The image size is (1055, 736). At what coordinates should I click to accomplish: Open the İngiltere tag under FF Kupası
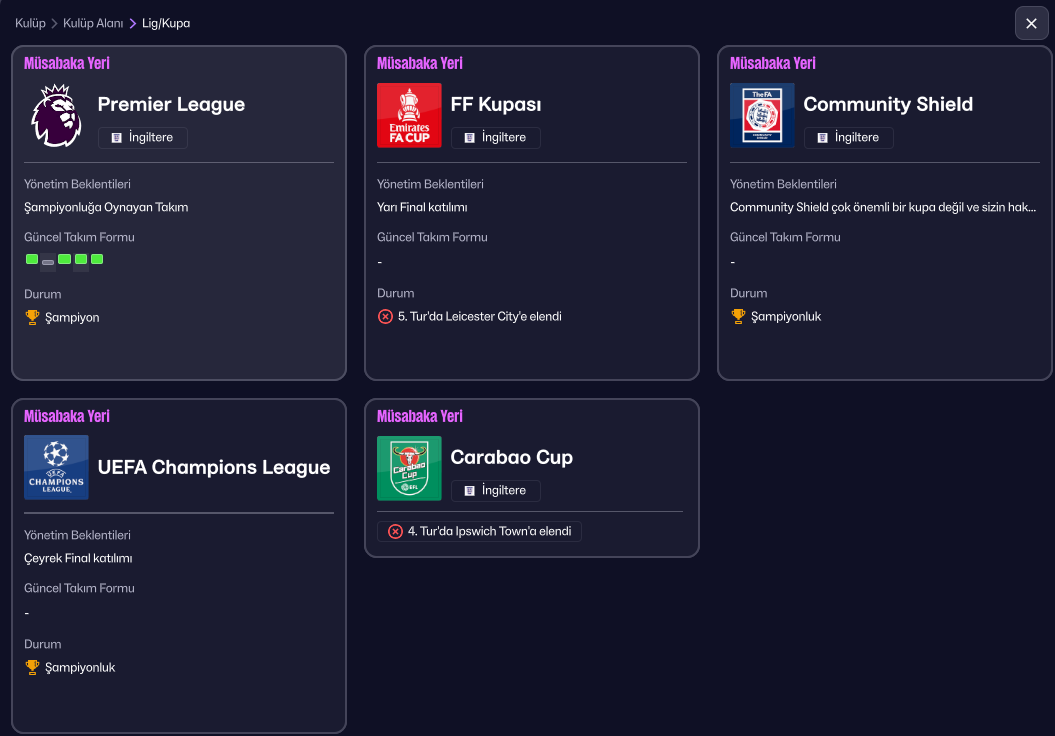pyautogui.click(x=496, y=138)
